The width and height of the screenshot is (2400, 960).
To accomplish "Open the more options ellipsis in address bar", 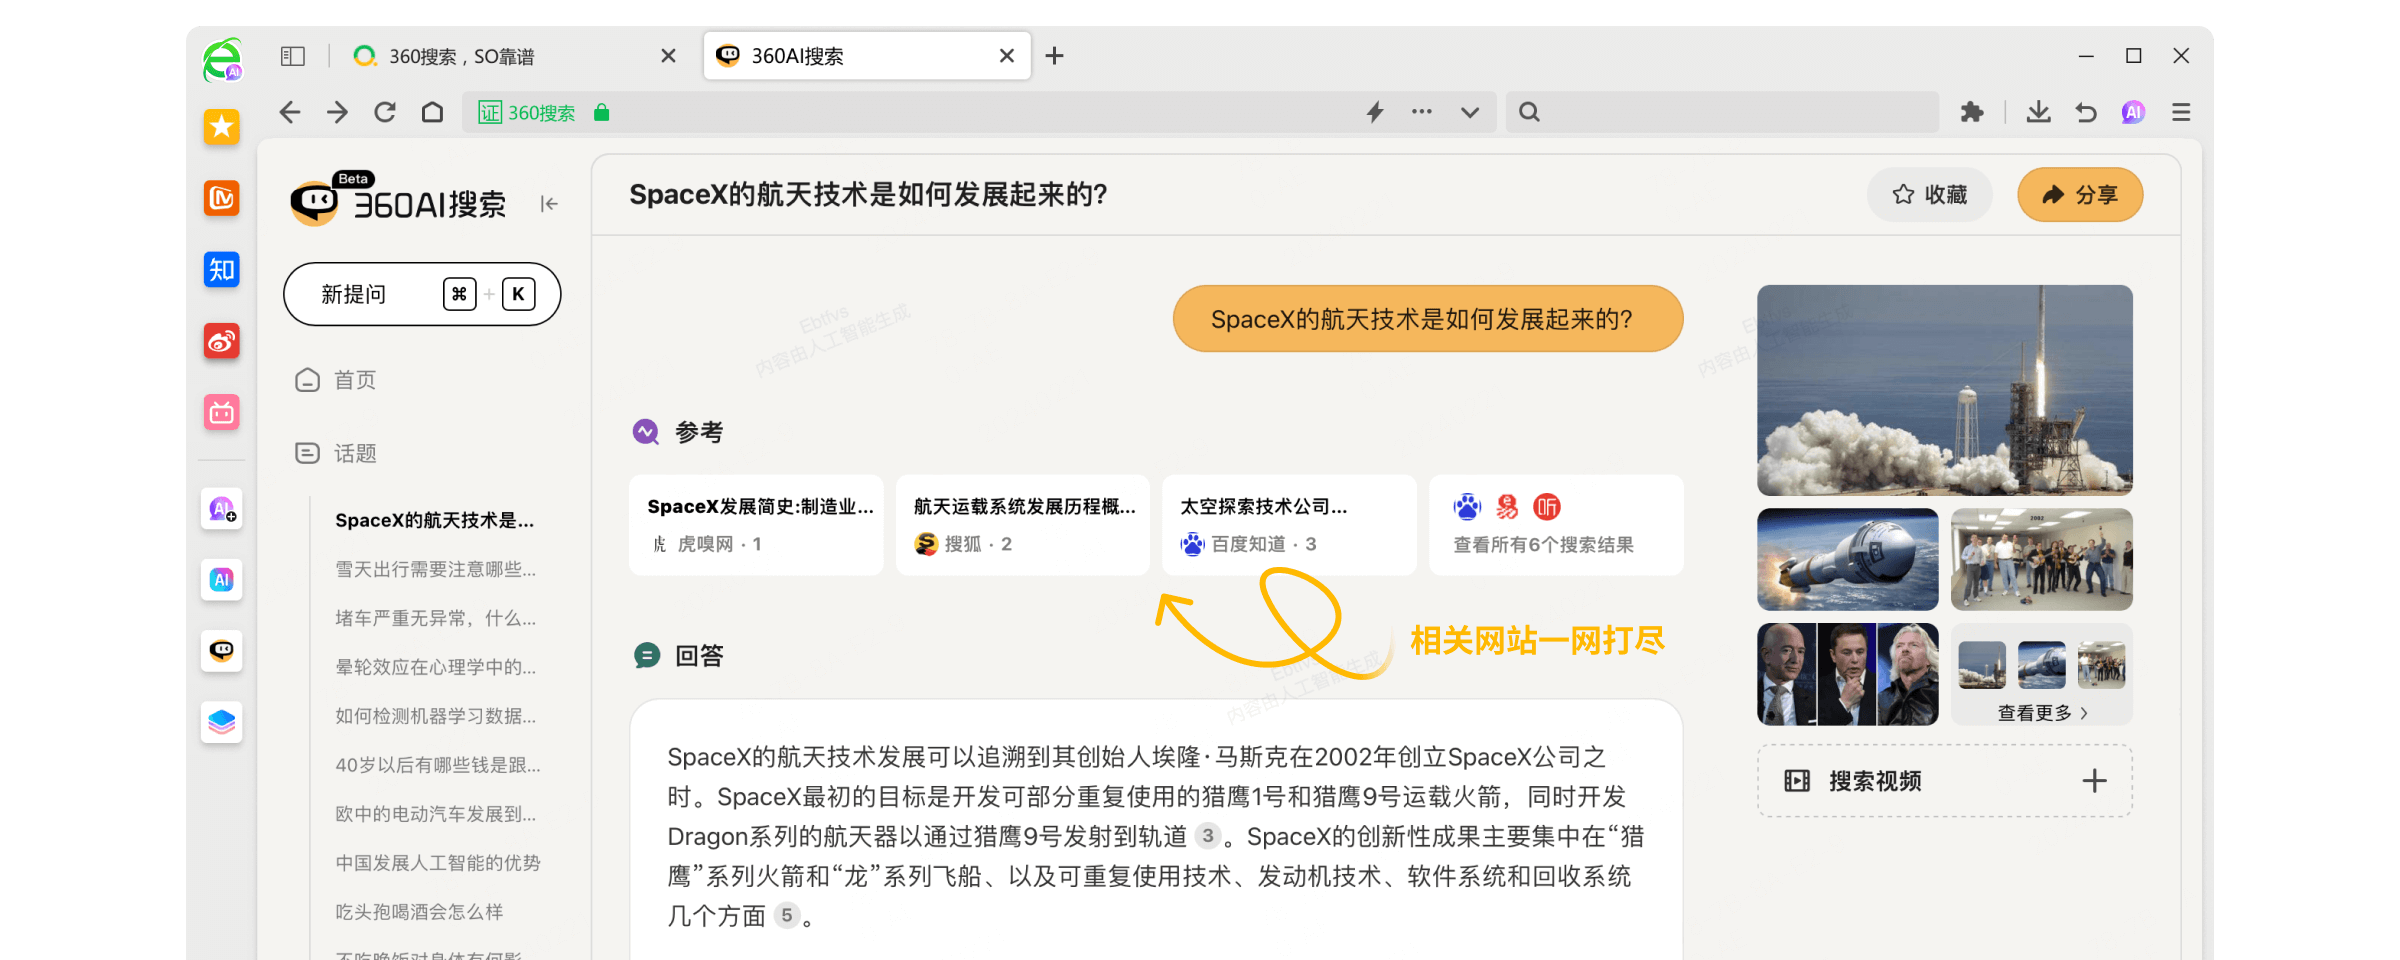I will coord(1421,112).
